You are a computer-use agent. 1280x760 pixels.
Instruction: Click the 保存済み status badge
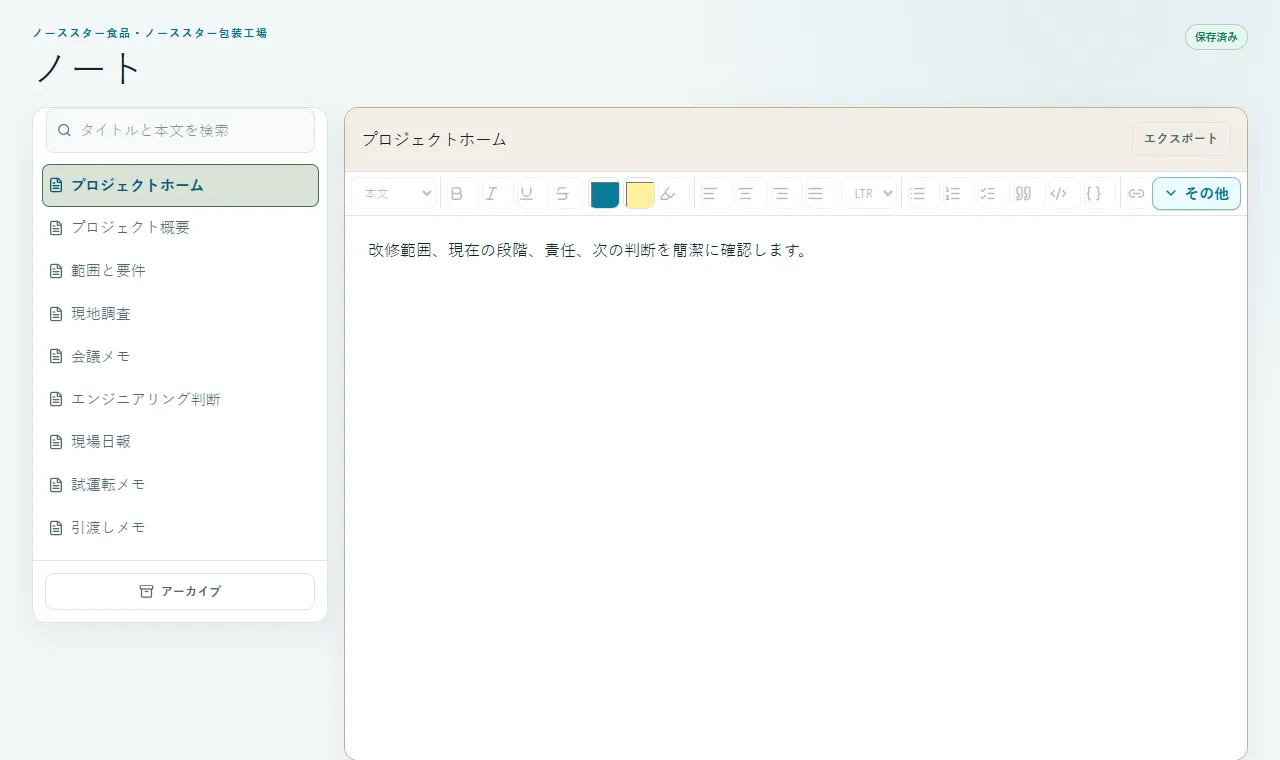(x=1216, y=37)
